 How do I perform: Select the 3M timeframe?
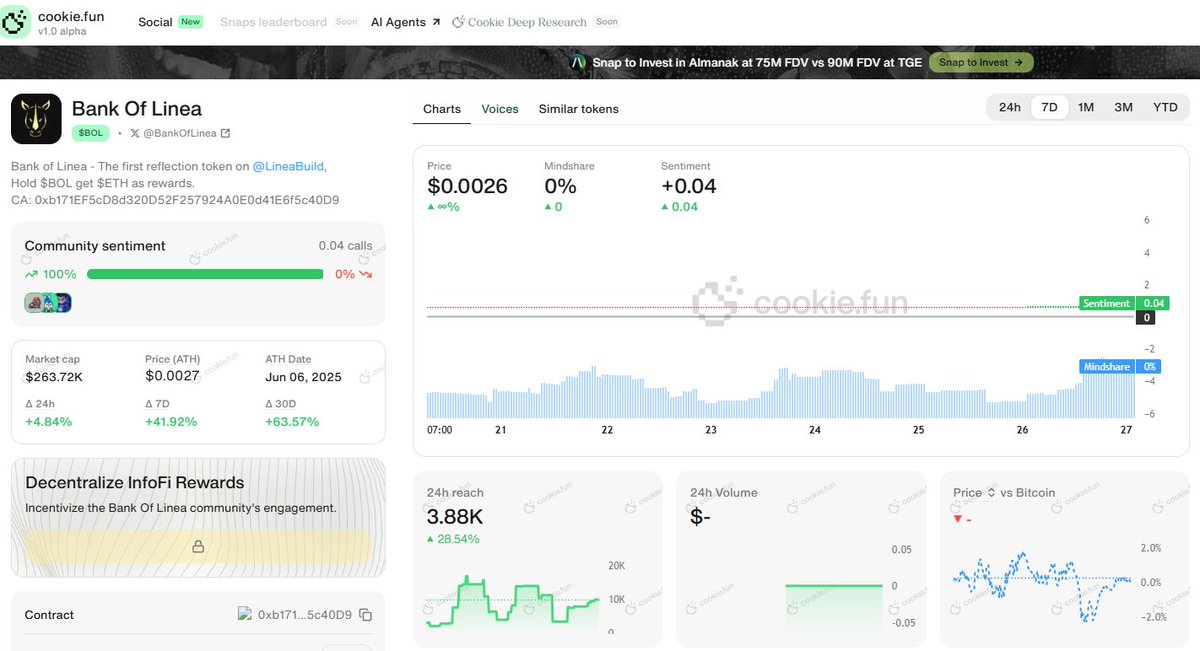1123,107
